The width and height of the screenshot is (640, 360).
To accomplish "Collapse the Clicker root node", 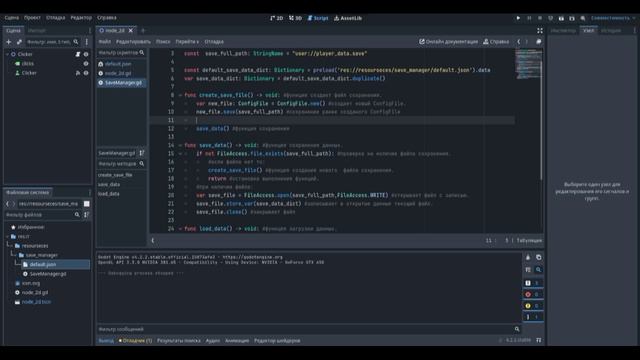I will [x=7, y=54].
